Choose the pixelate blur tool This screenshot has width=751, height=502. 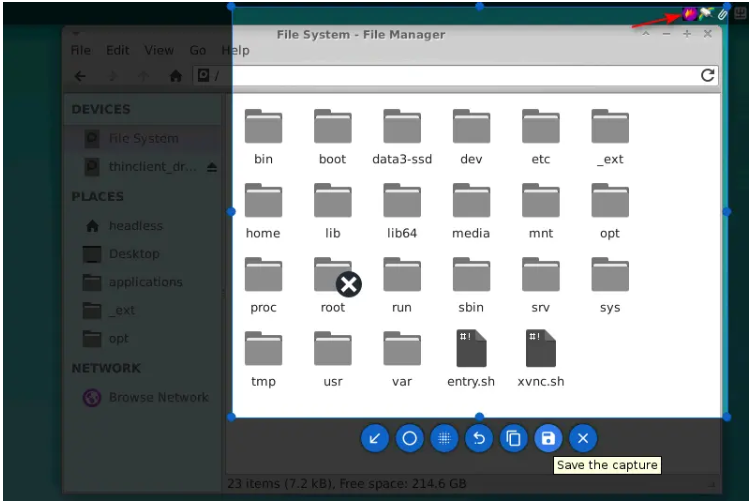444,438
